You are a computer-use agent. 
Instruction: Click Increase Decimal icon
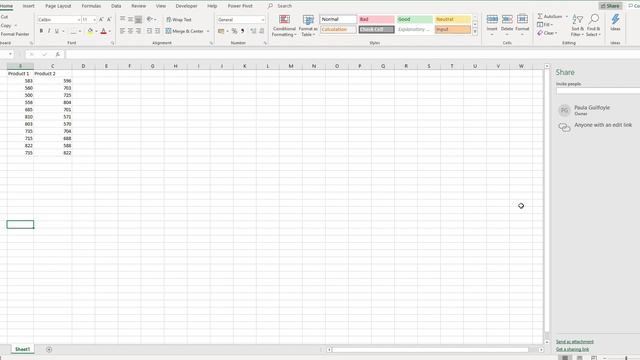253,31
